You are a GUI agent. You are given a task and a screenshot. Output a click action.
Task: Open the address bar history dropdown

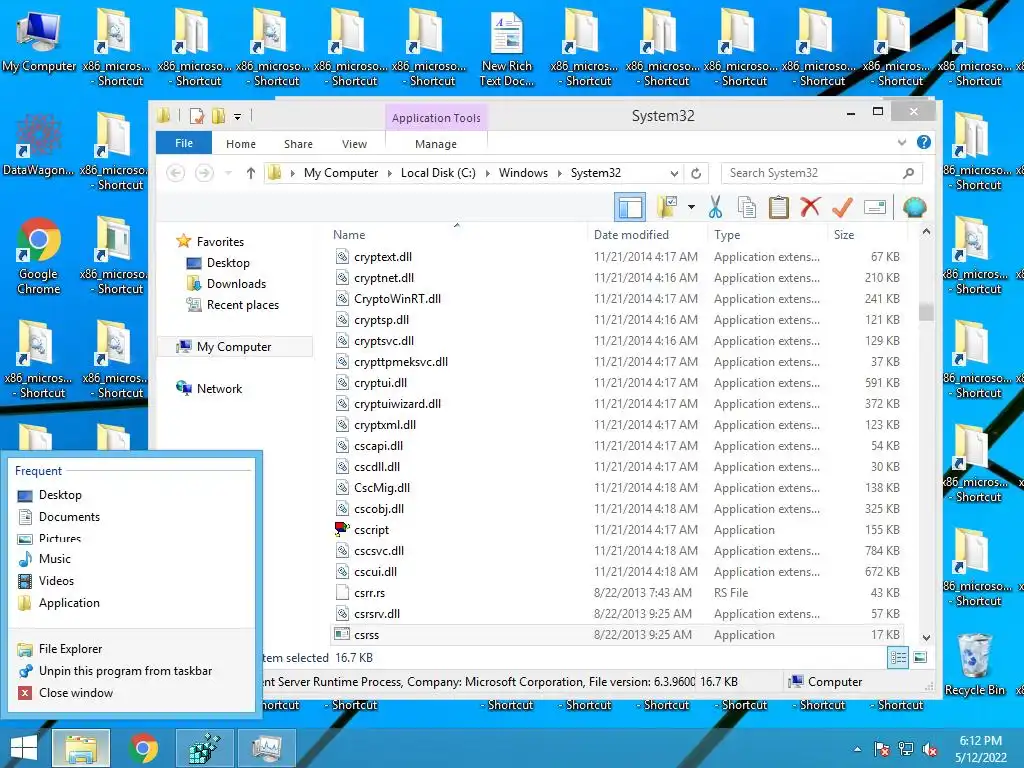coord(674,173)
